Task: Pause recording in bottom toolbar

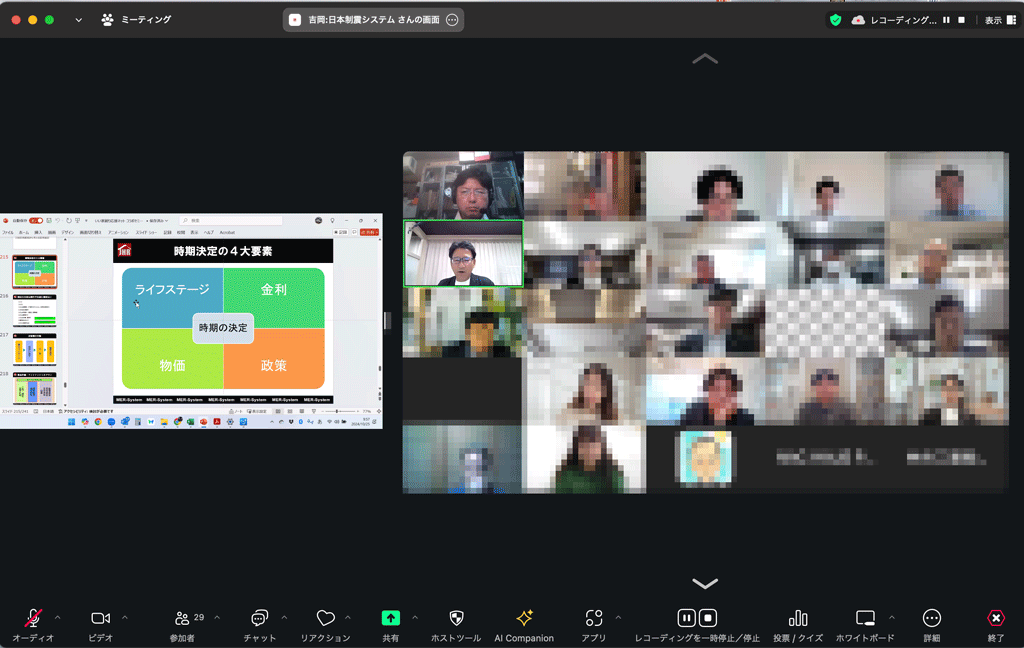Action: point(687,618)
